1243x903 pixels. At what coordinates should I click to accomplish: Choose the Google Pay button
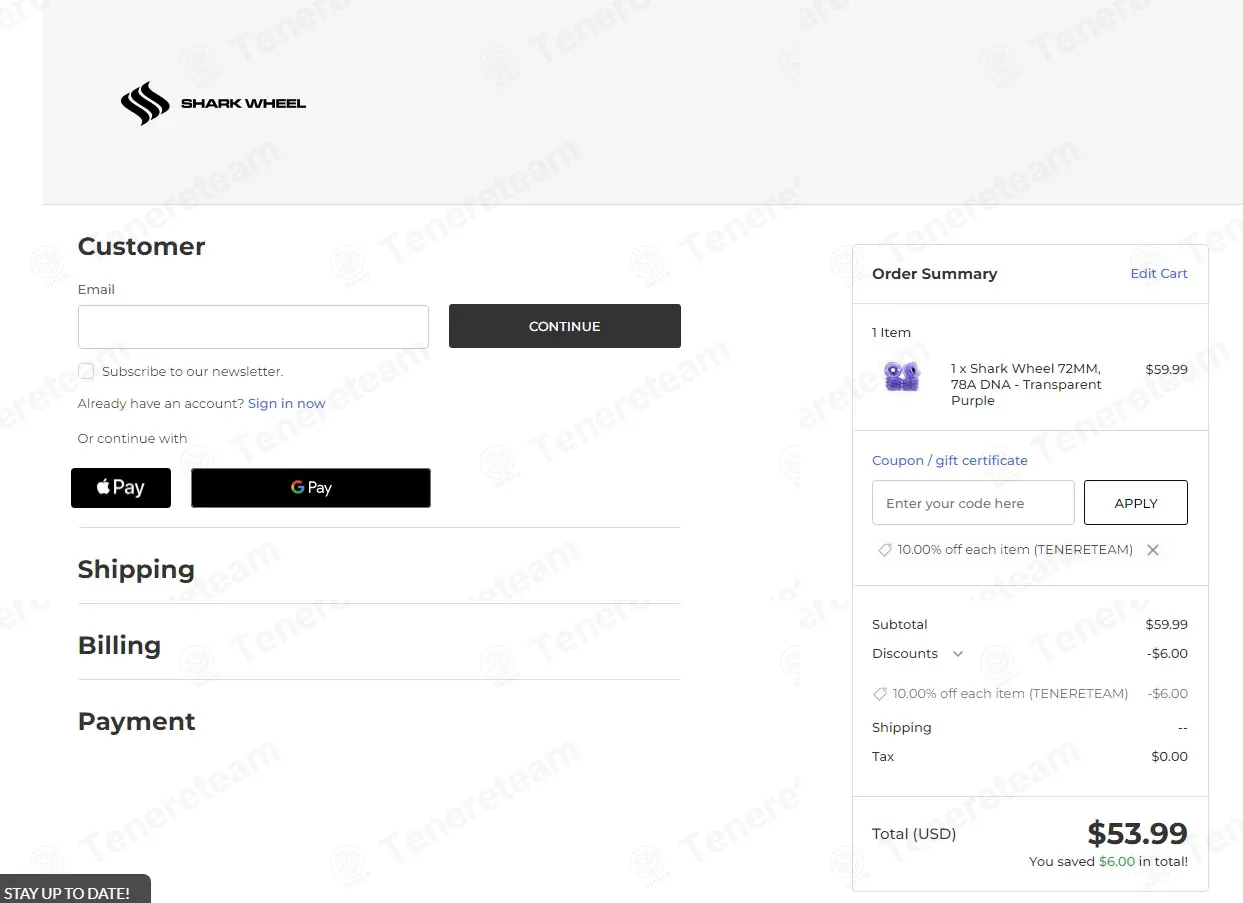[311, 488]
